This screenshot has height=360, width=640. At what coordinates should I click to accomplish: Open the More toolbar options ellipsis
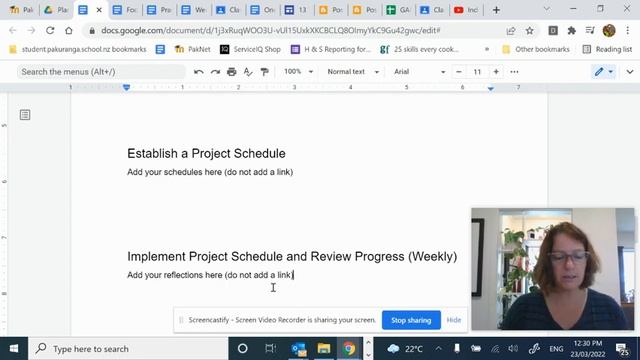(514, 72)
